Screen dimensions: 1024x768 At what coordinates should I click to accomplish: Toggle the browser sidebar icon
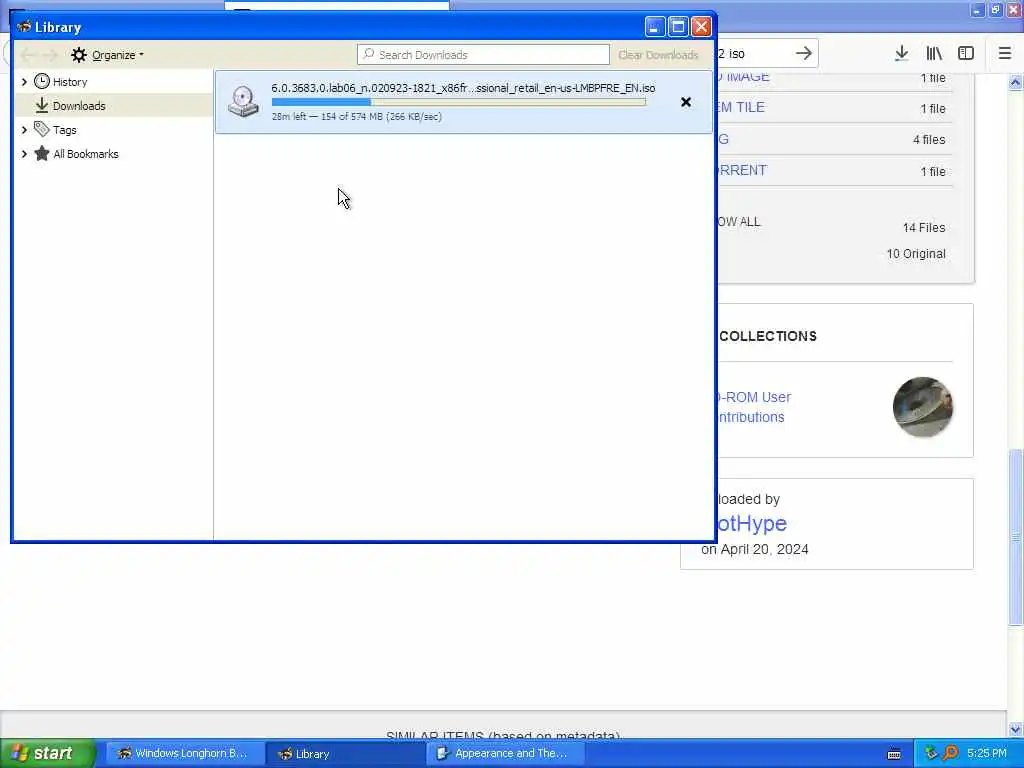tap(966, 54)
